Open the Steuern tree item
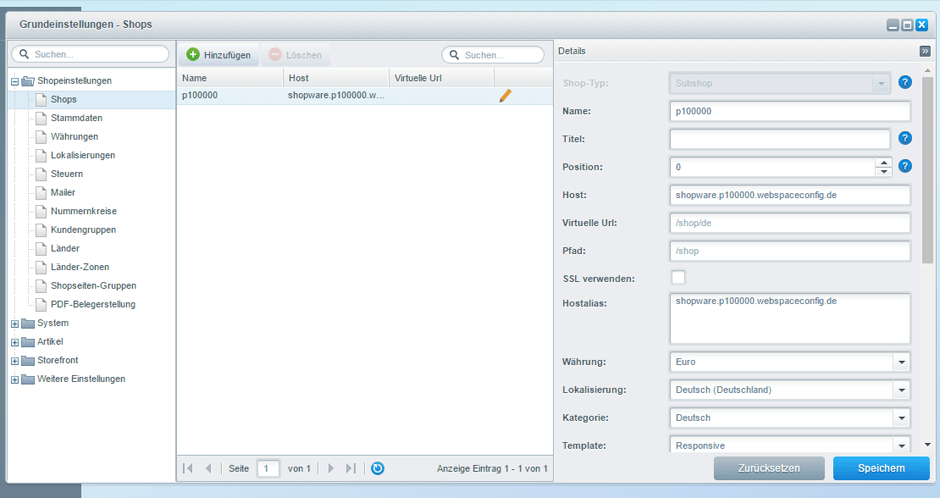The height and width of the screenshot is (498, 940). point(67,174)
